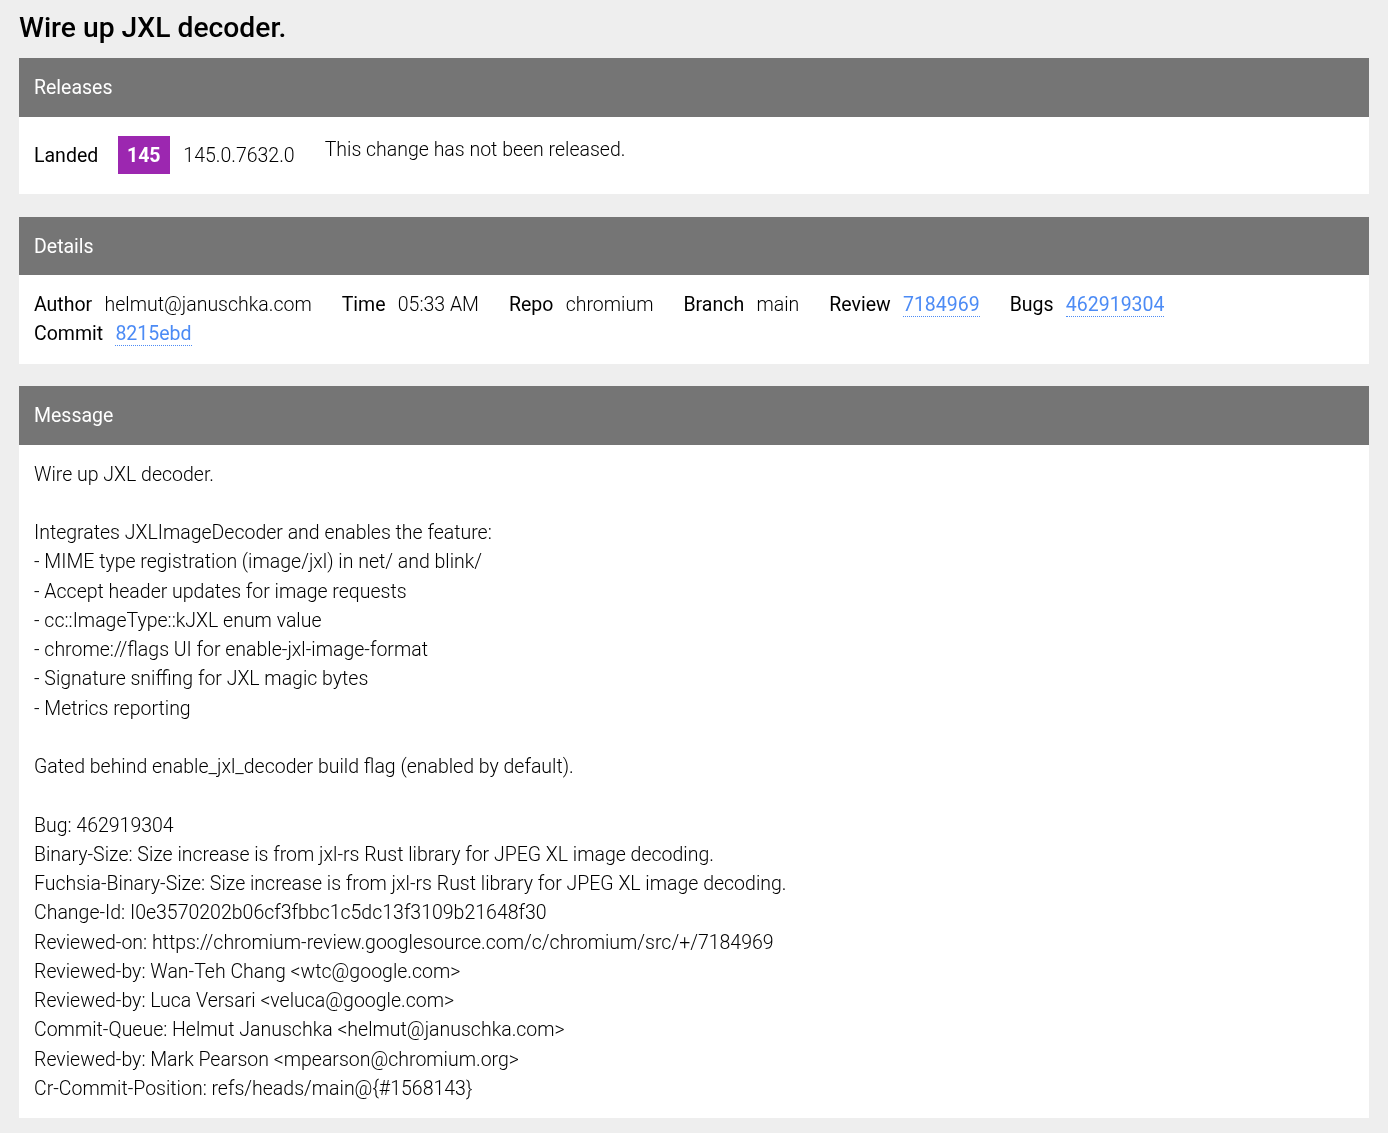The height and width of the screenshot is (1133, 1388).
Task: Click the "Gated behind enable_jxl_decoder build flag" line
Action: click(304, 766)
